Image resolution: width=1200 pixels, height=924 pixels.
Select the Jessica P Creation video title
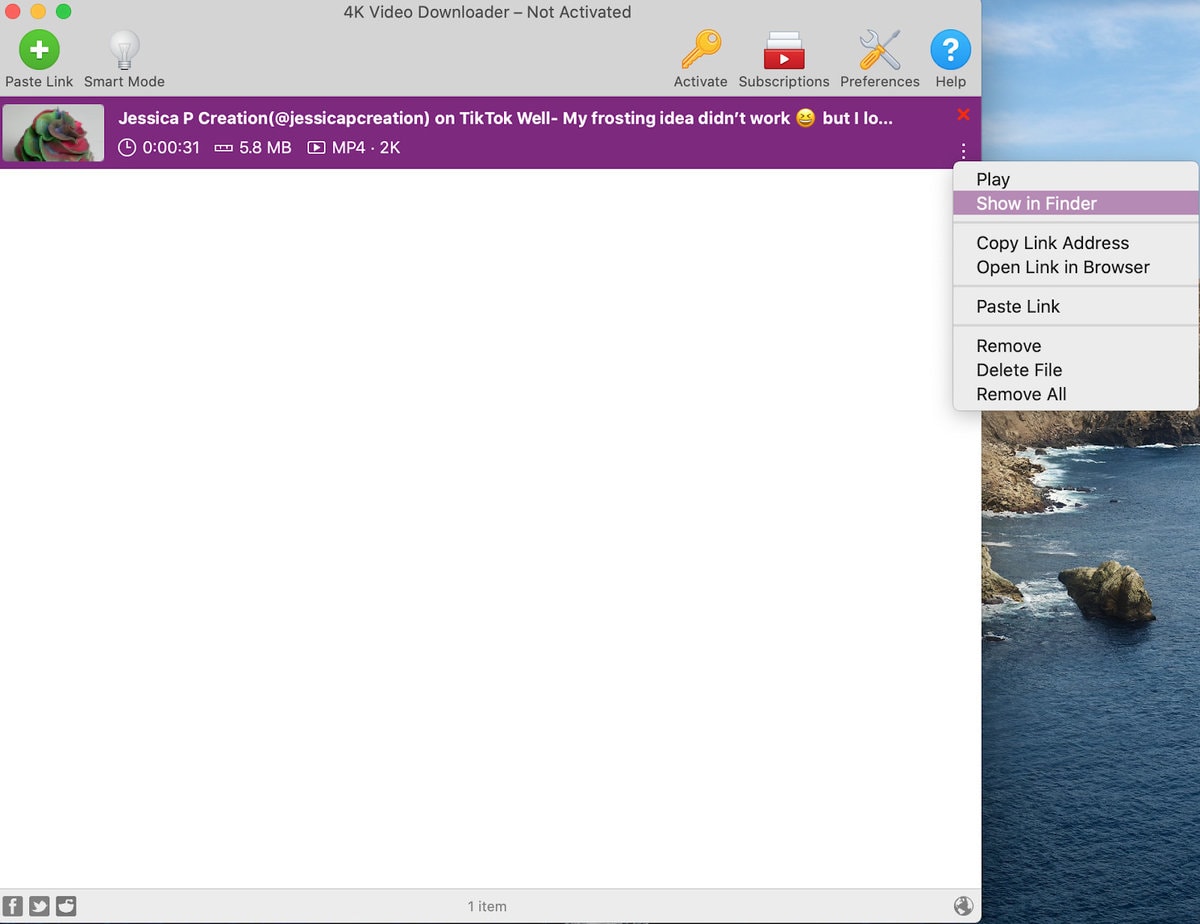coord(505,118)
